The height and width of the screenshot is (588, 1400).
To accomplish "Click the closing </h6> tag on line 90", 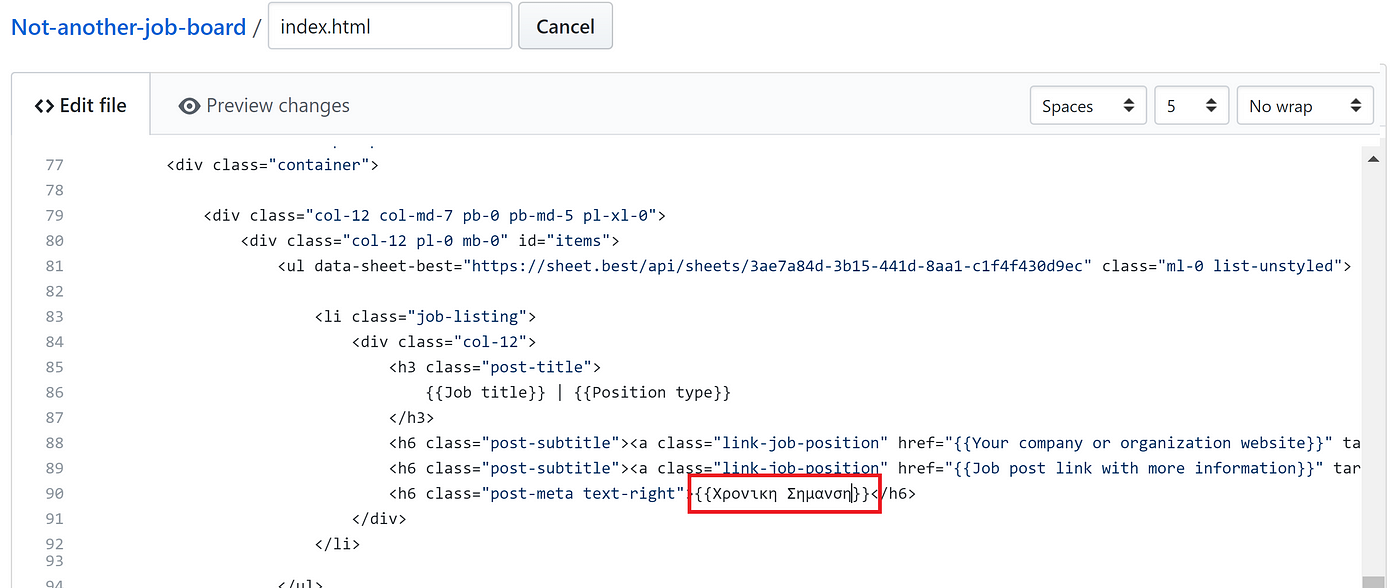I will tap(894, 493).
